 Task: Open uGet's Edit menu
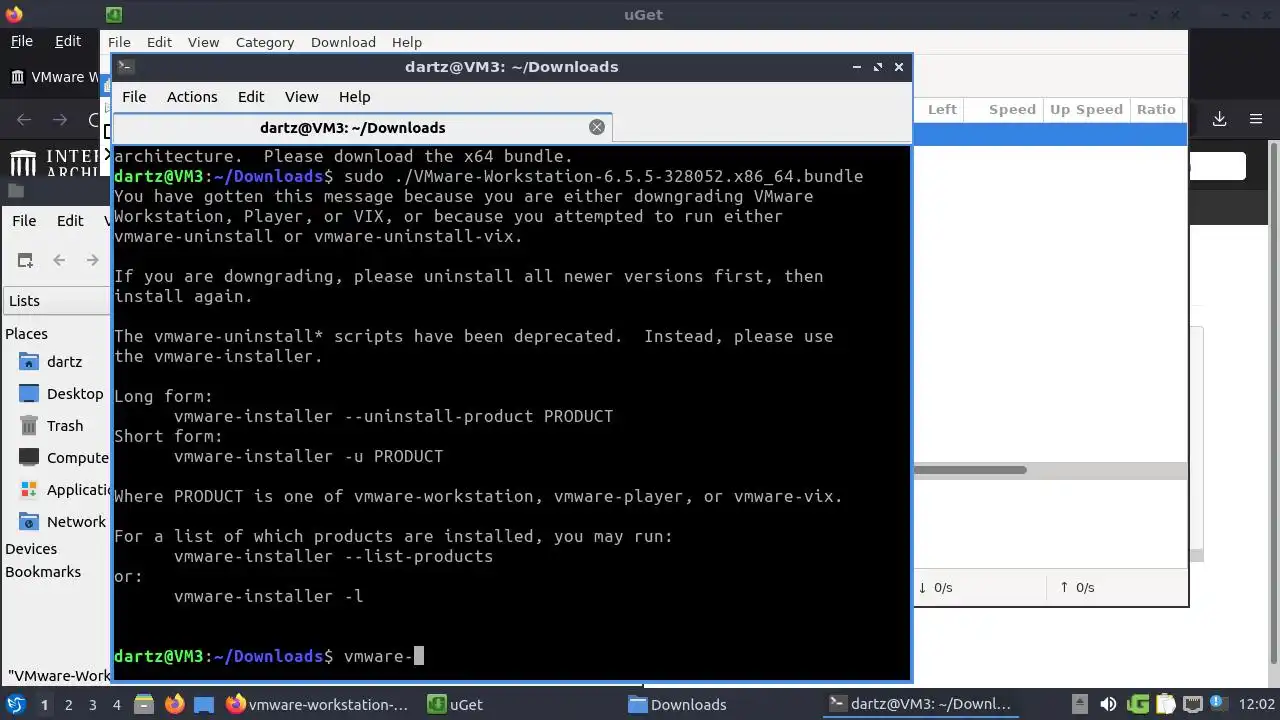[159, 42]
